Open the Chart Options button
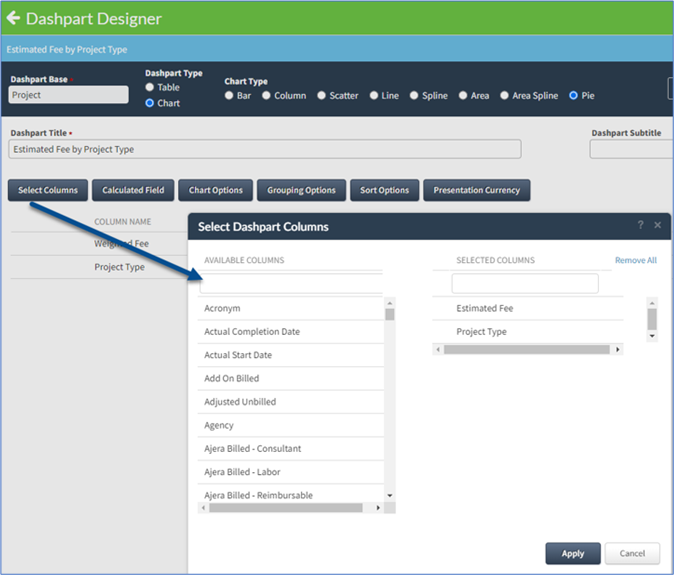The image size is (674, 575). (x=216, y=190)
